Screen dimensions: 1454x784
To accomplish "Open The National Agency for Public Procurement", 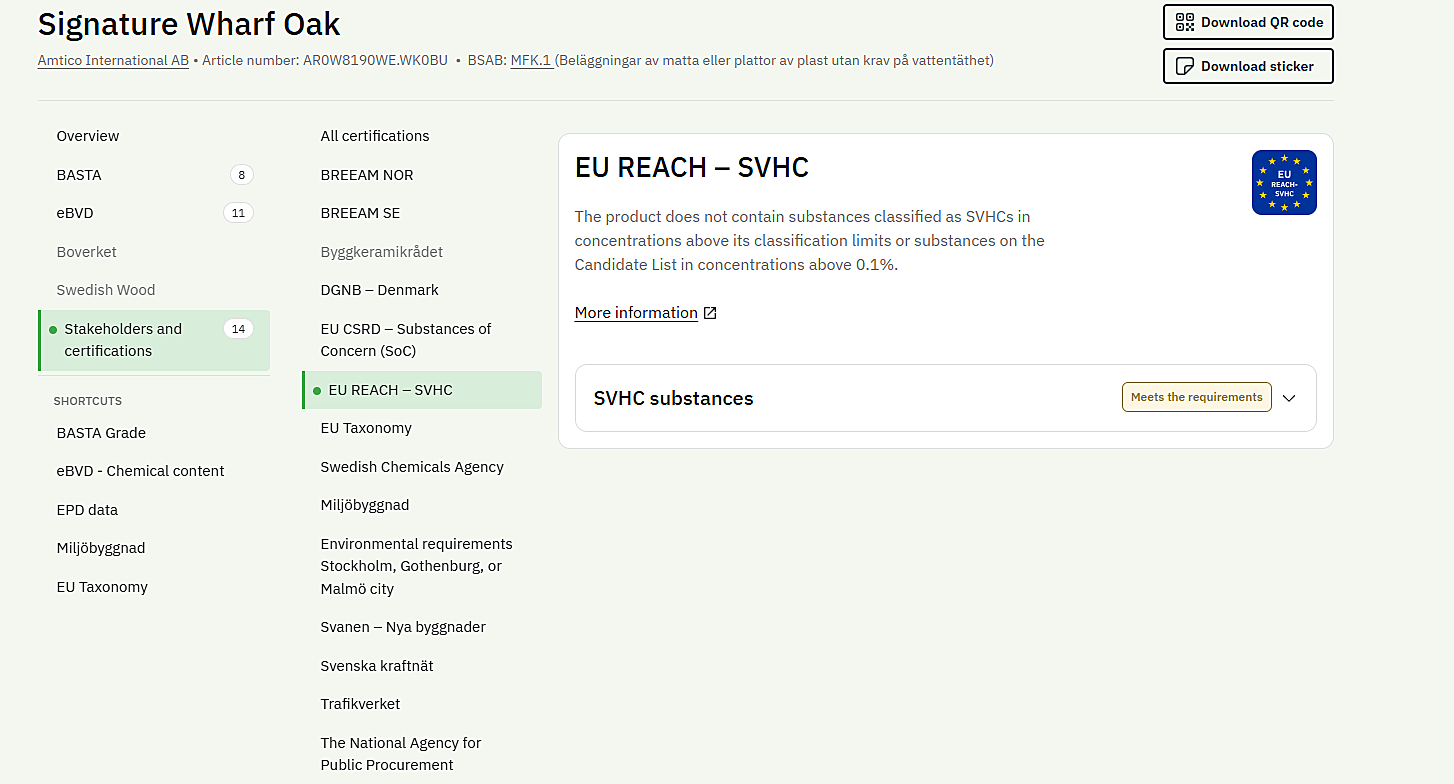I will click(x=401, y=754).
